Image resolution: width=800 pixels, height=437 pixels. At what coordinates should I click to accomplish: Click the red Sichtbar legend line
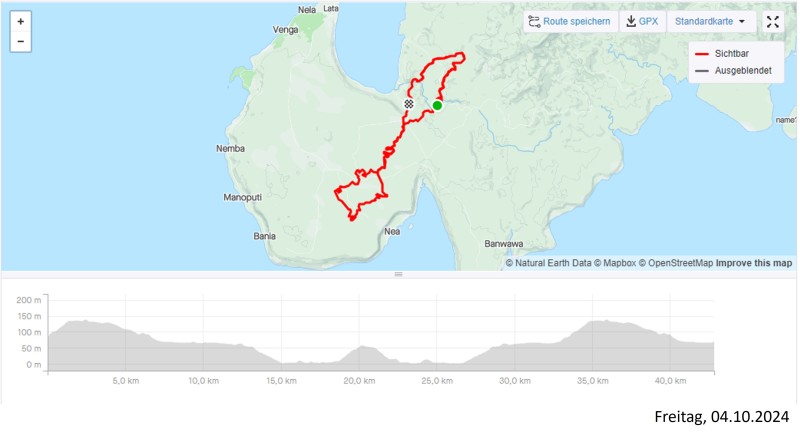pos(702,54)
